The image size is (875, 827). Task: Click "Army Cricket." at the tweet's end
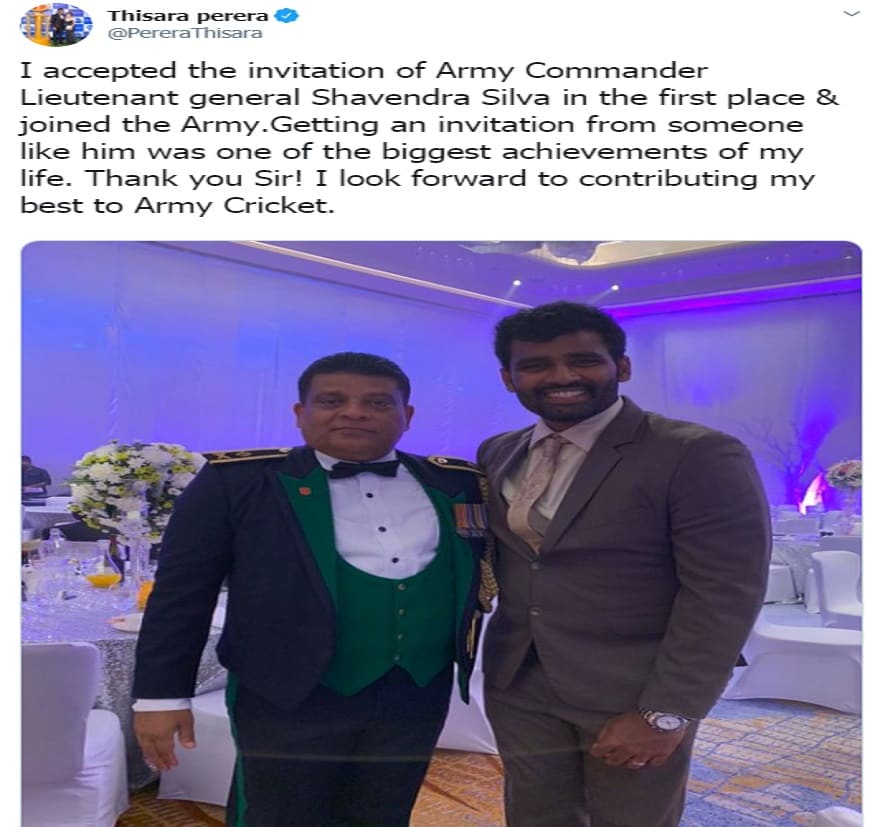[235, 206]
